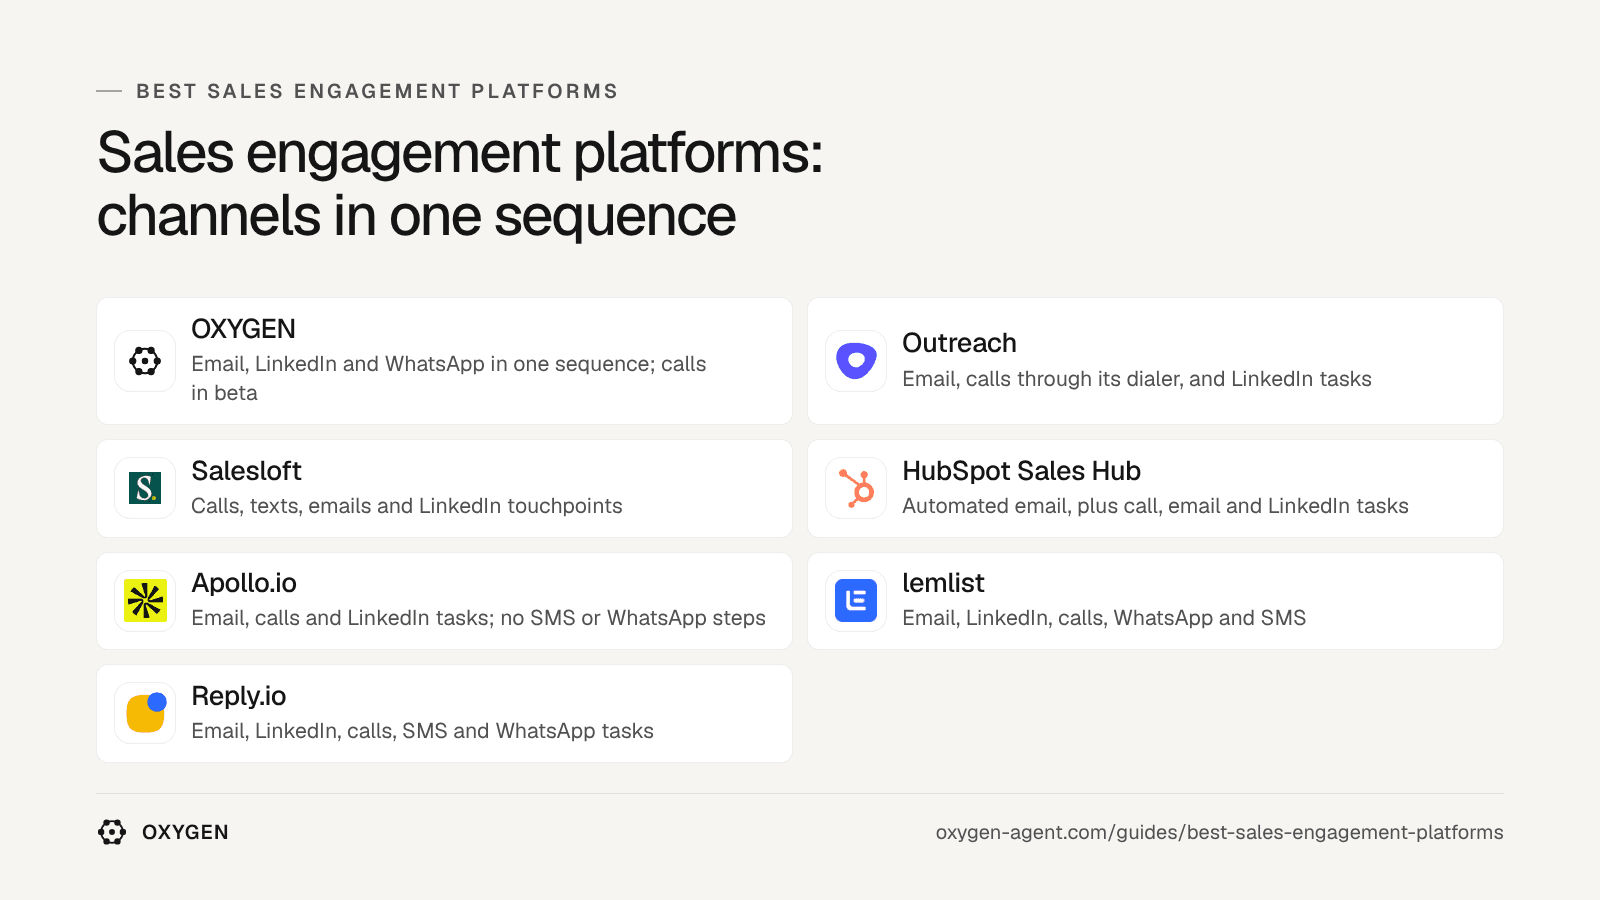Click the Salesloft logo icon
This screenshot has height=900, width=1600.
[145, 488]
